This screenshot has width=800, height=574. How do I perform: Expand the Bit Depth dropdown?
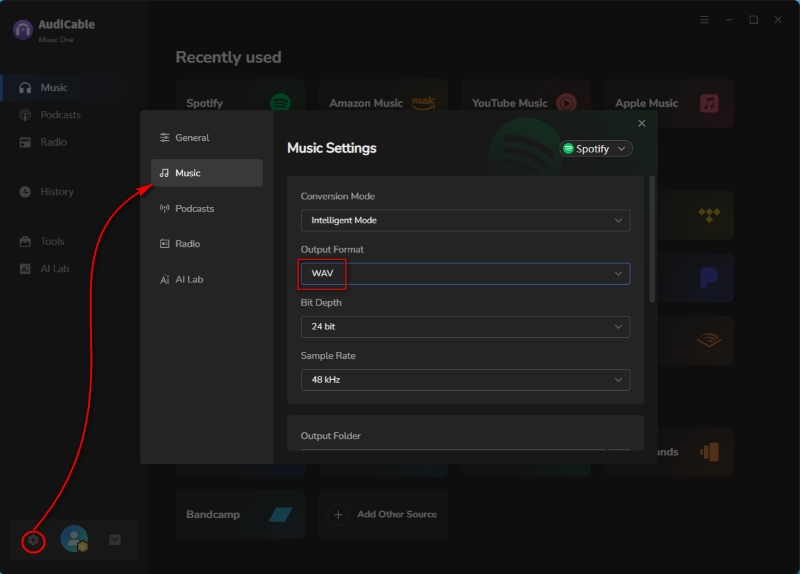[465, 327]
